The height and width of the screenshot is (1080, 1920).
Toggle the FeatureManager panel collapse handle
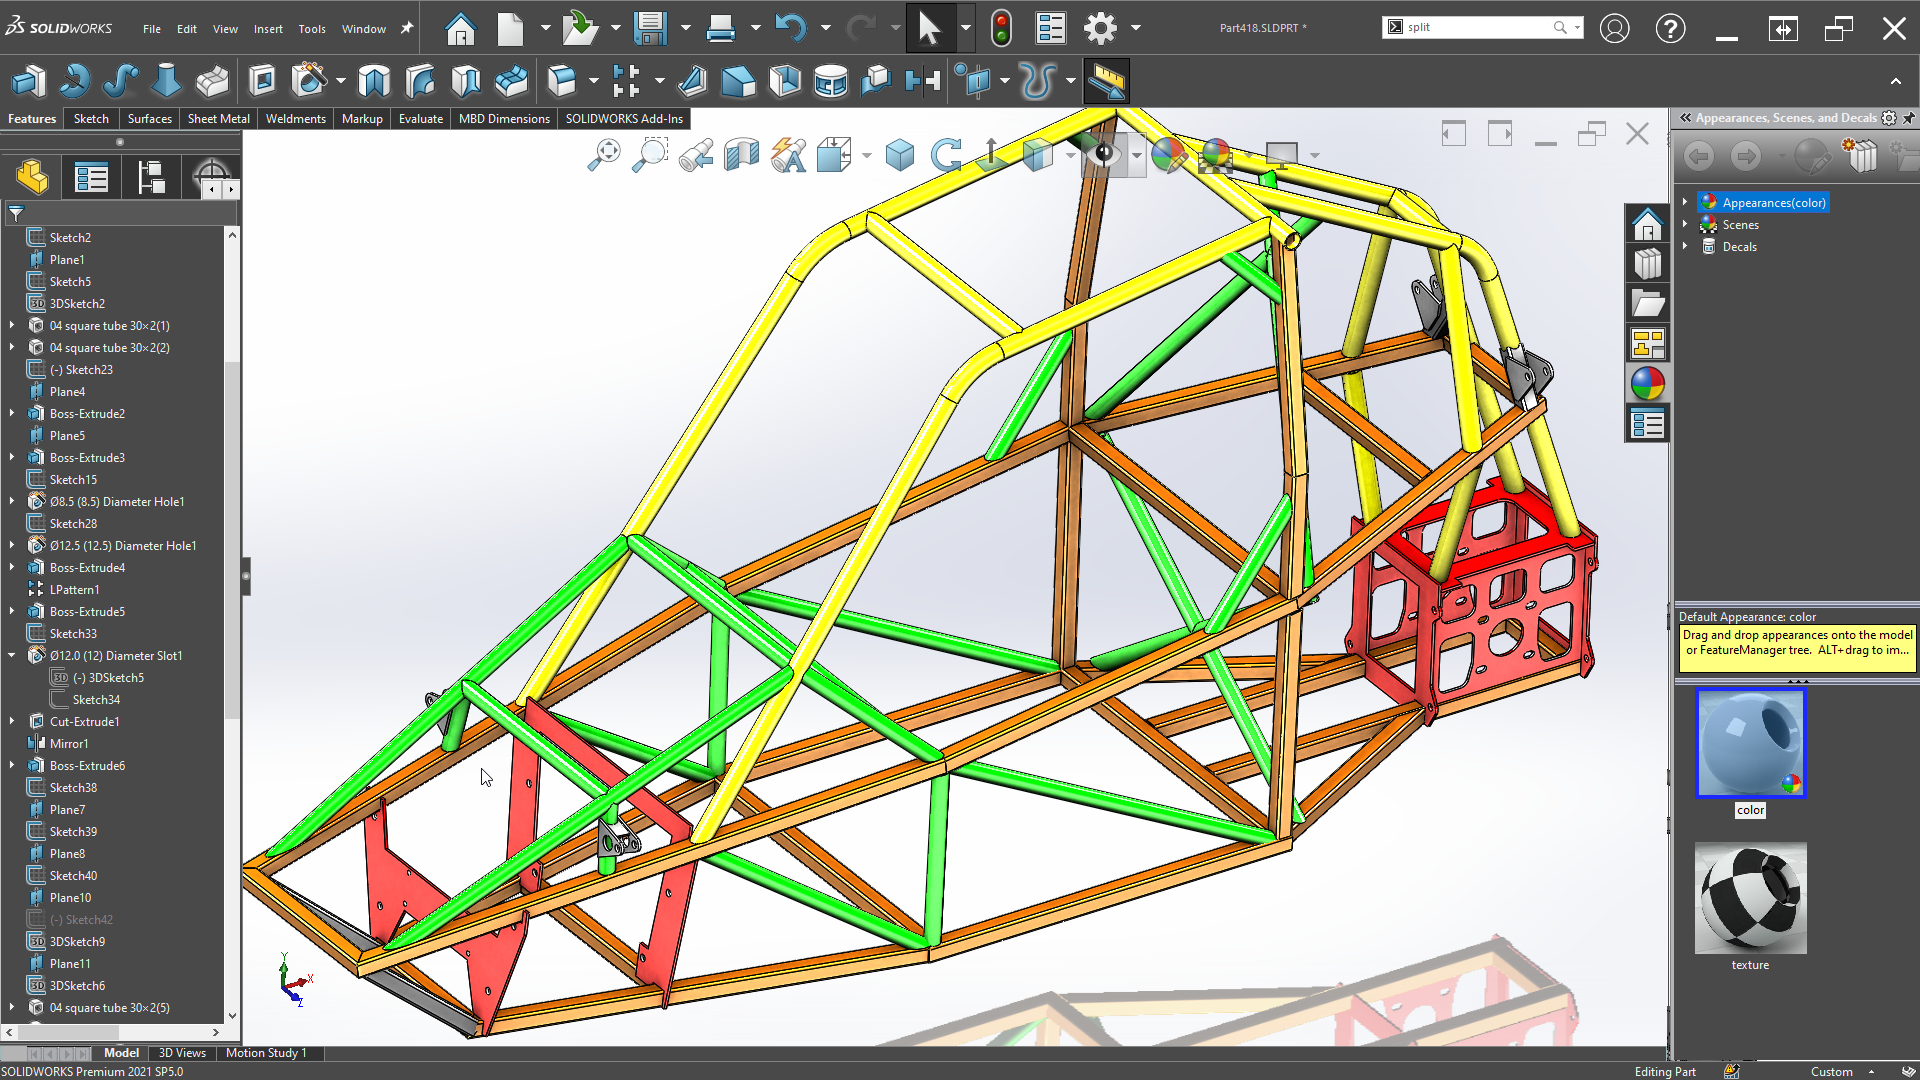pos(246,577)
